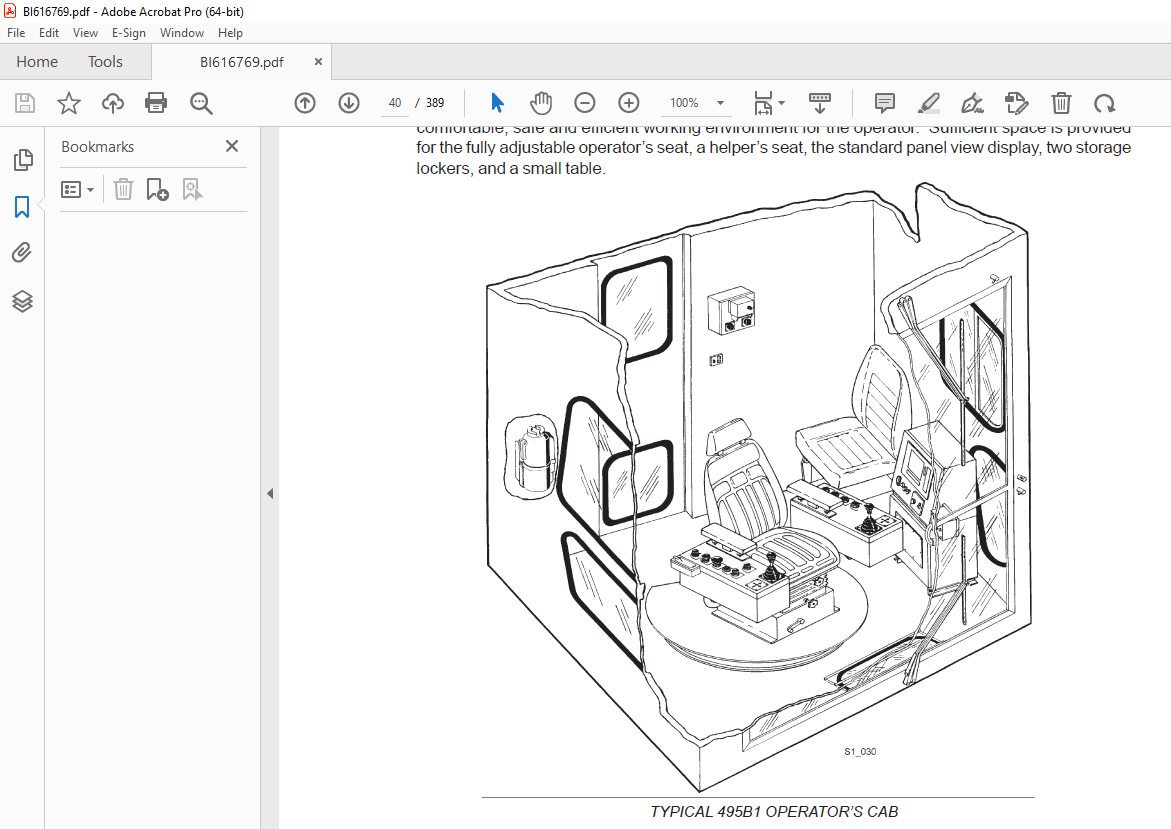The width and height of the screenshot is (1171, 829).
Task: Switch to the Home tab
Action: (37, 62)
